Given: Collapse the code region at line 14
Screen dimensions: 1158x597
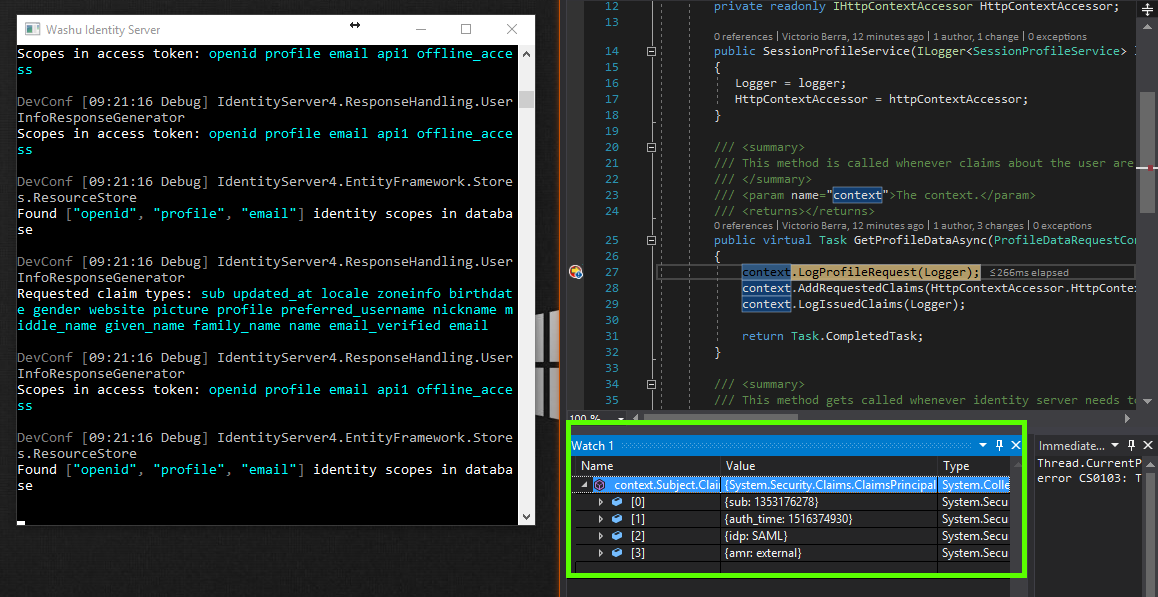Looking at the screenshot, I should (x=651, y=50).
